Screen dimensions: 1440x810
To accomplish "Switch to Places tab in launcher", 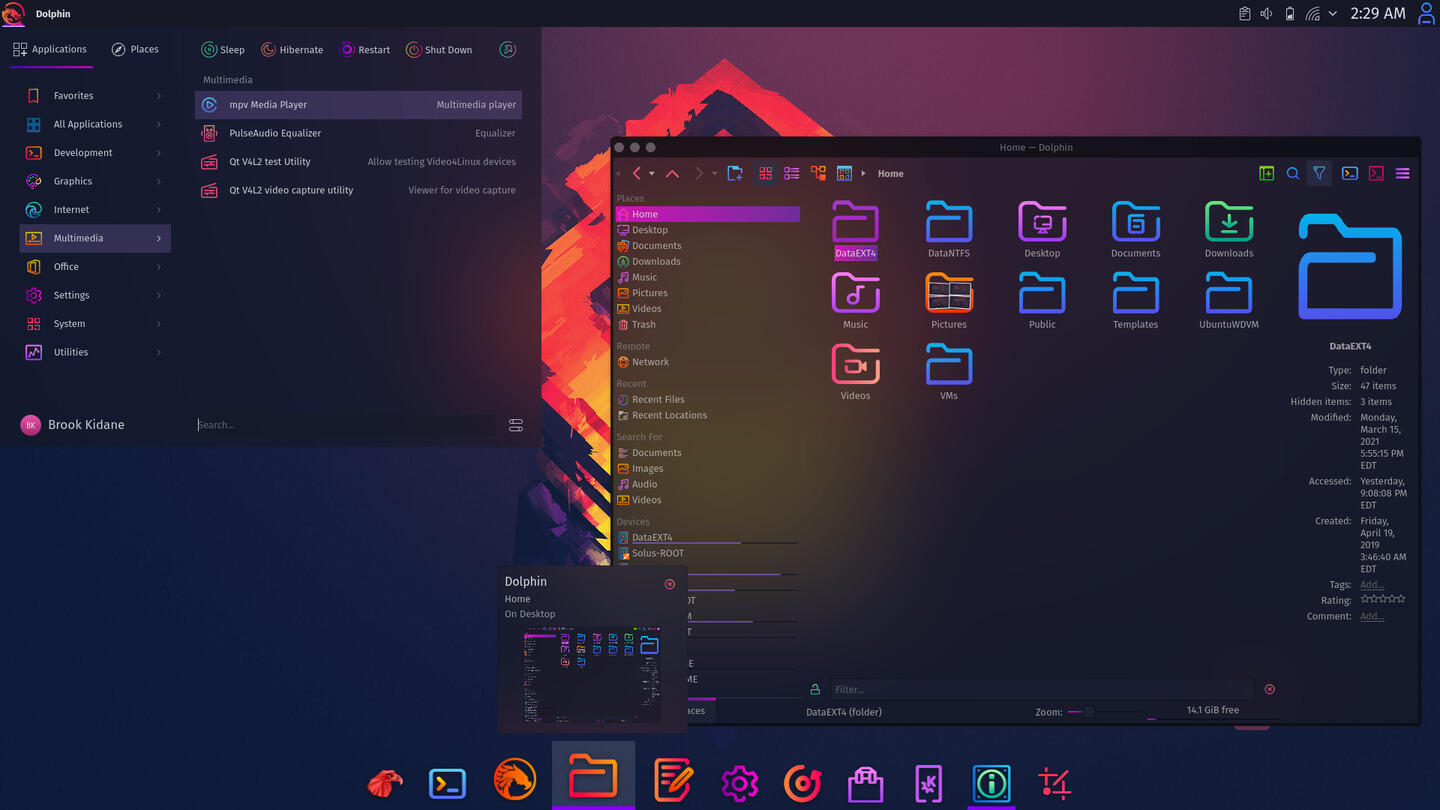I will click(135, 49).
